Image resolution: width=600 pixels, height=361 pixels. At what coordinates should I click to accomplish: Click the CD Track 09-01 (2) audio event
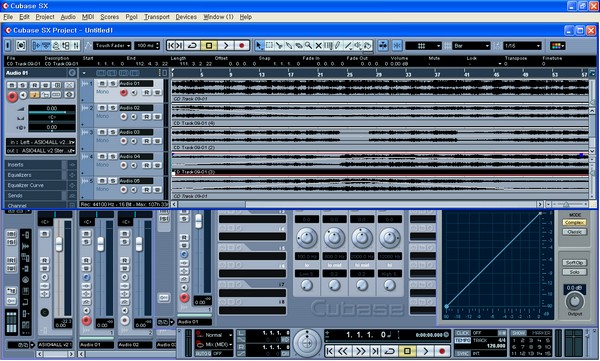(x=380, y=140)
